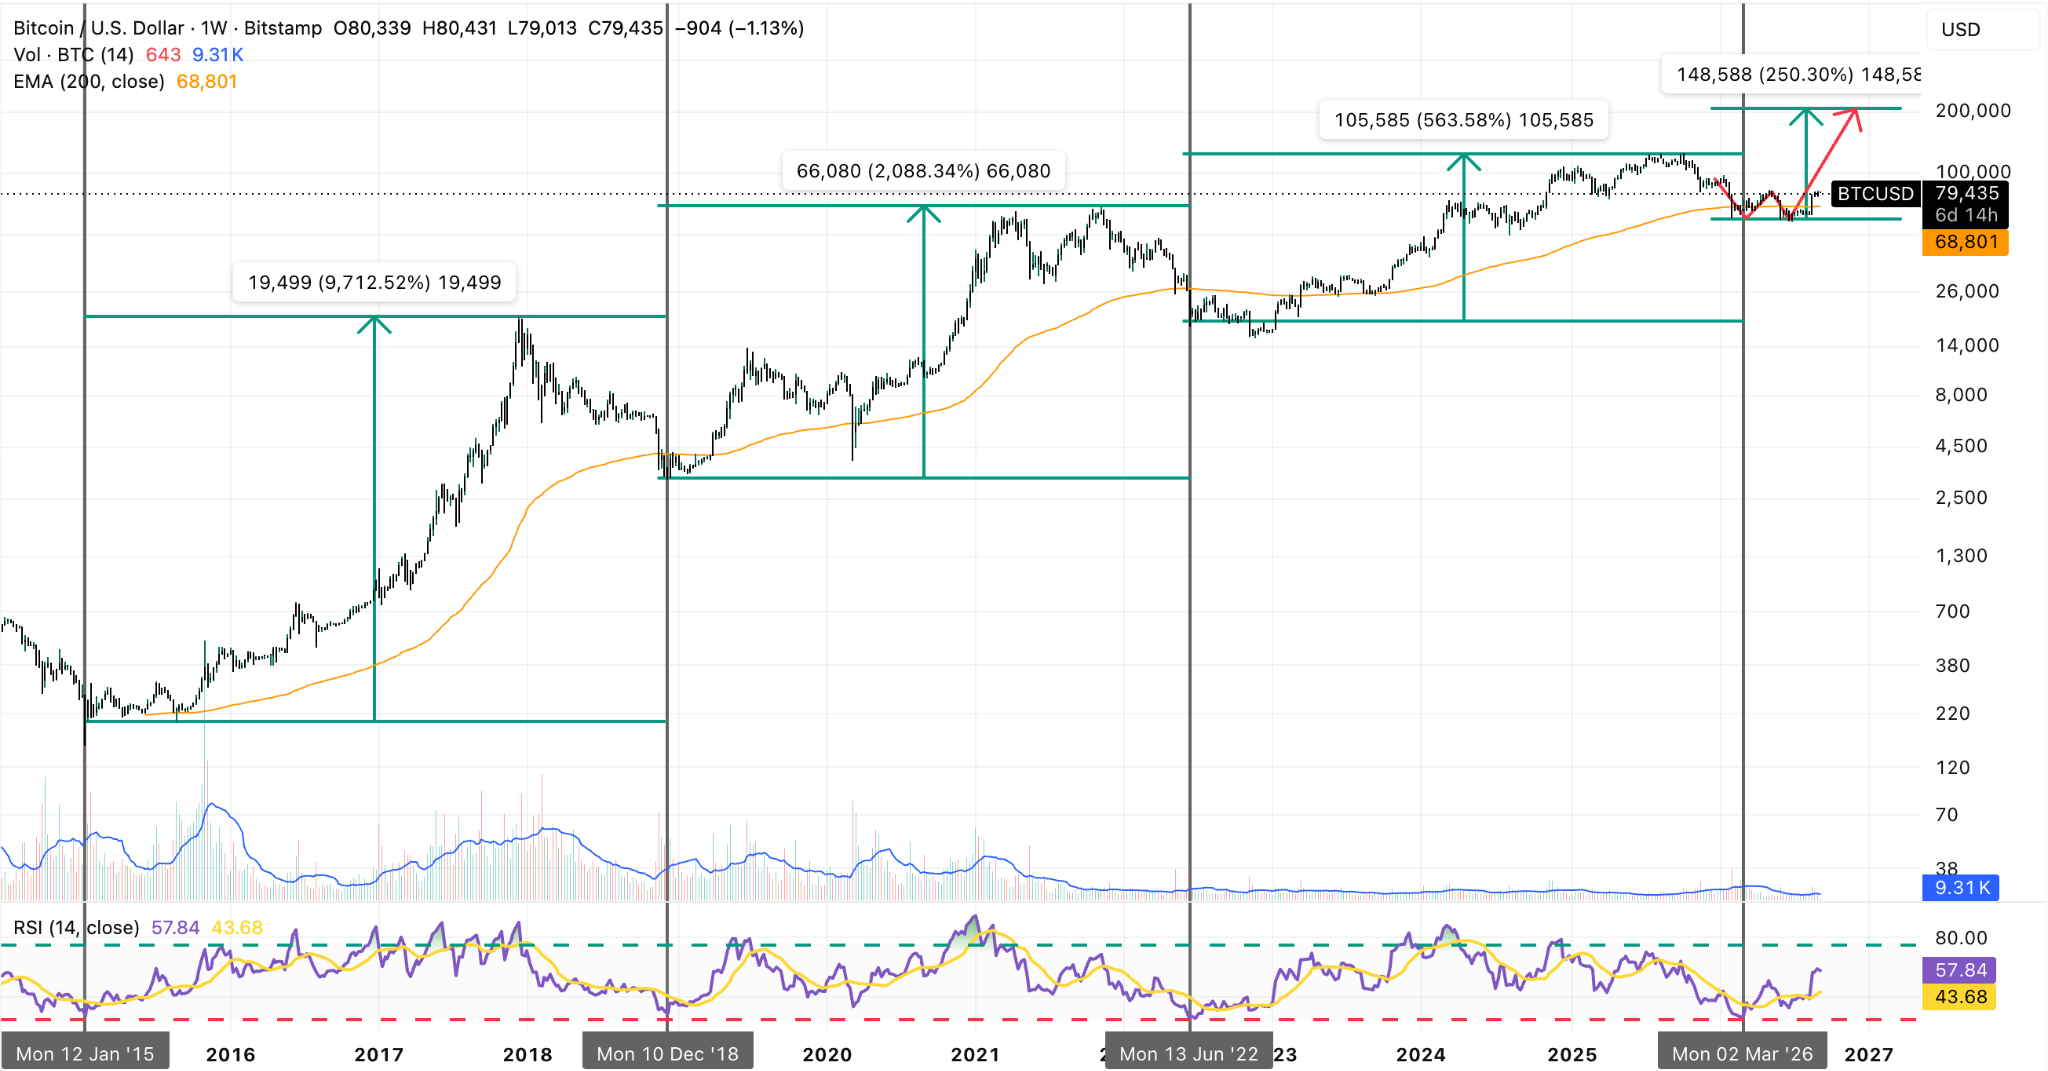Image resolution: width=2048 pixels, height=1071 pixels.
Task: Select the 19,499 (9,712.52%) measurement label
Action: (374, 283)
